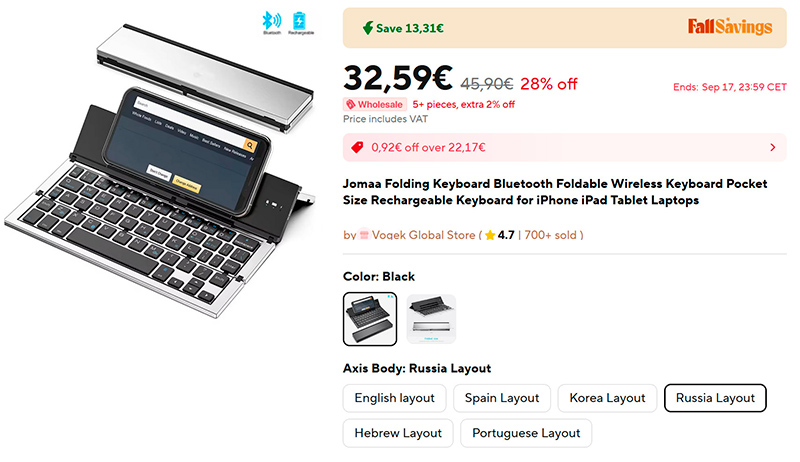The width and height of the screenshot is (800, 462).
Task: Click the red coupon tag icon
Action: pos(358,147)
